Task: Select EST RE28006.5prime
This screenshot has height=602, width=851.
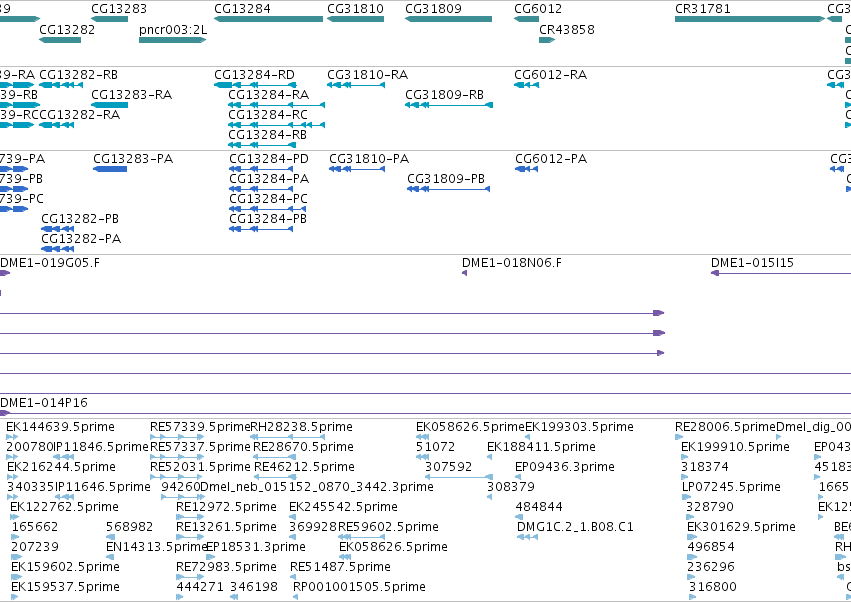Action: pos(679,436)
